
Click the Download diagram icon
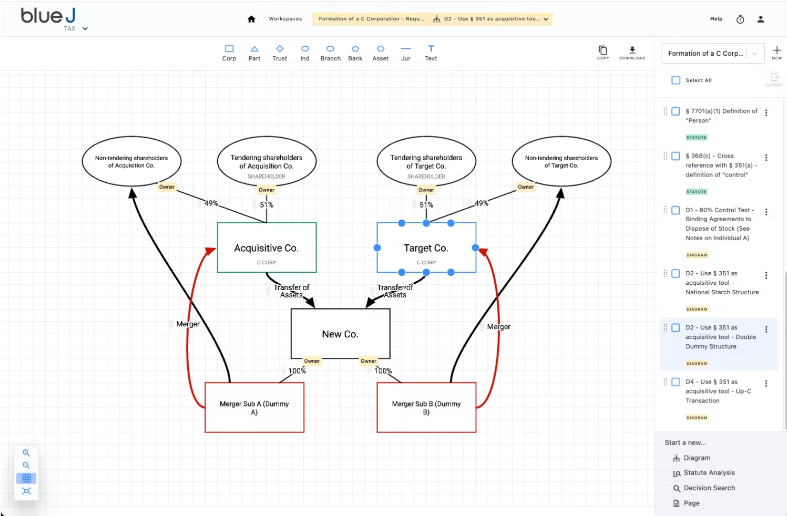pyautogui.click(x=632, y=52)
